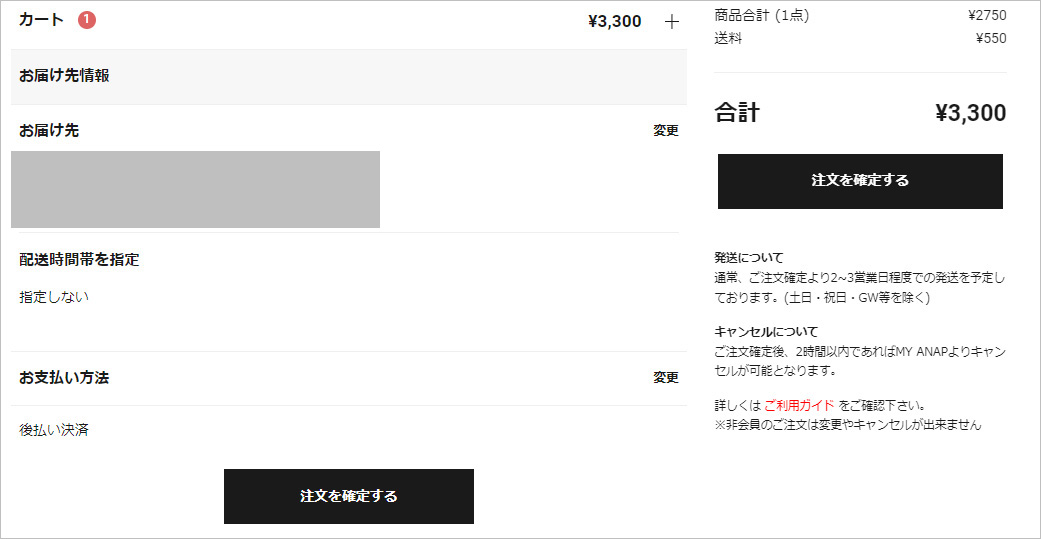Click the 配送時間帯を指定 heading
This screenshot has width=1041, height=539.
coord(79,259)
